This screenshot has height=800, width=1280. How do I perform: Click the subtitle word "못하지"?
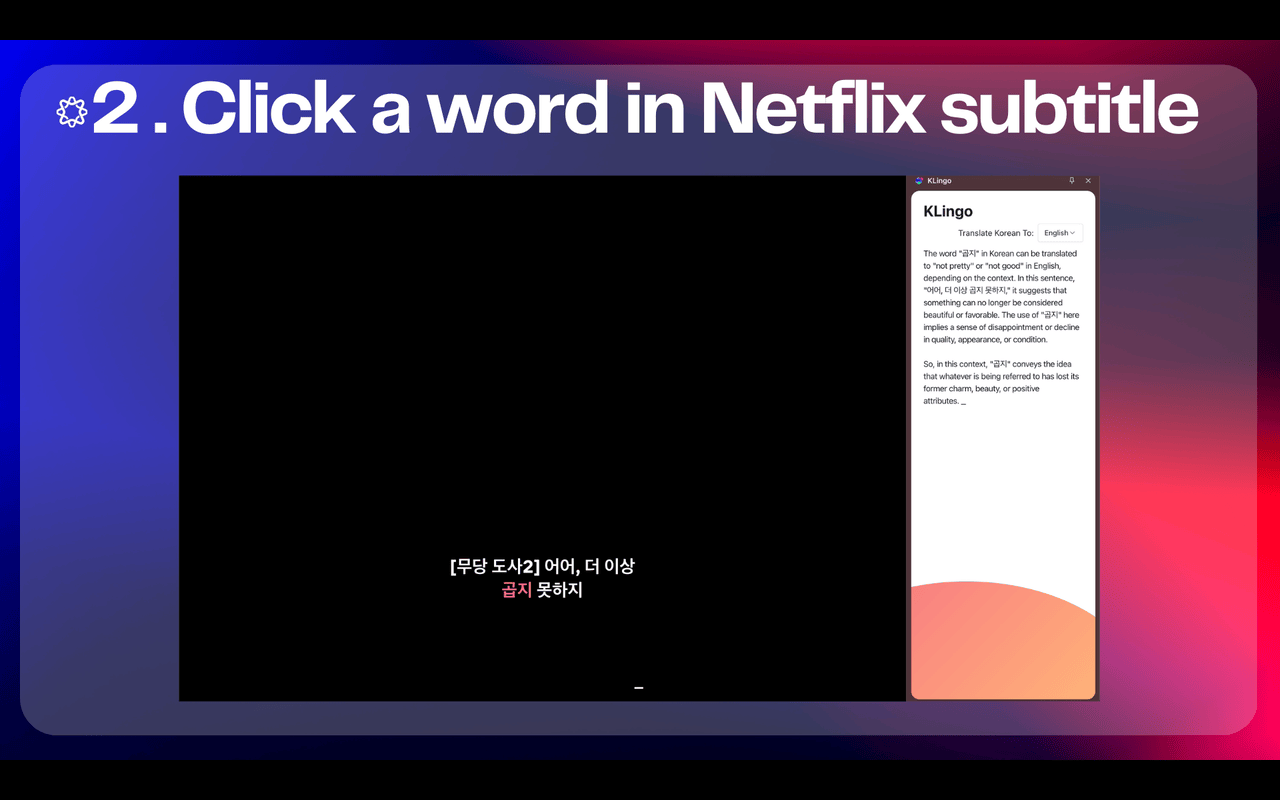click(560, 590)
